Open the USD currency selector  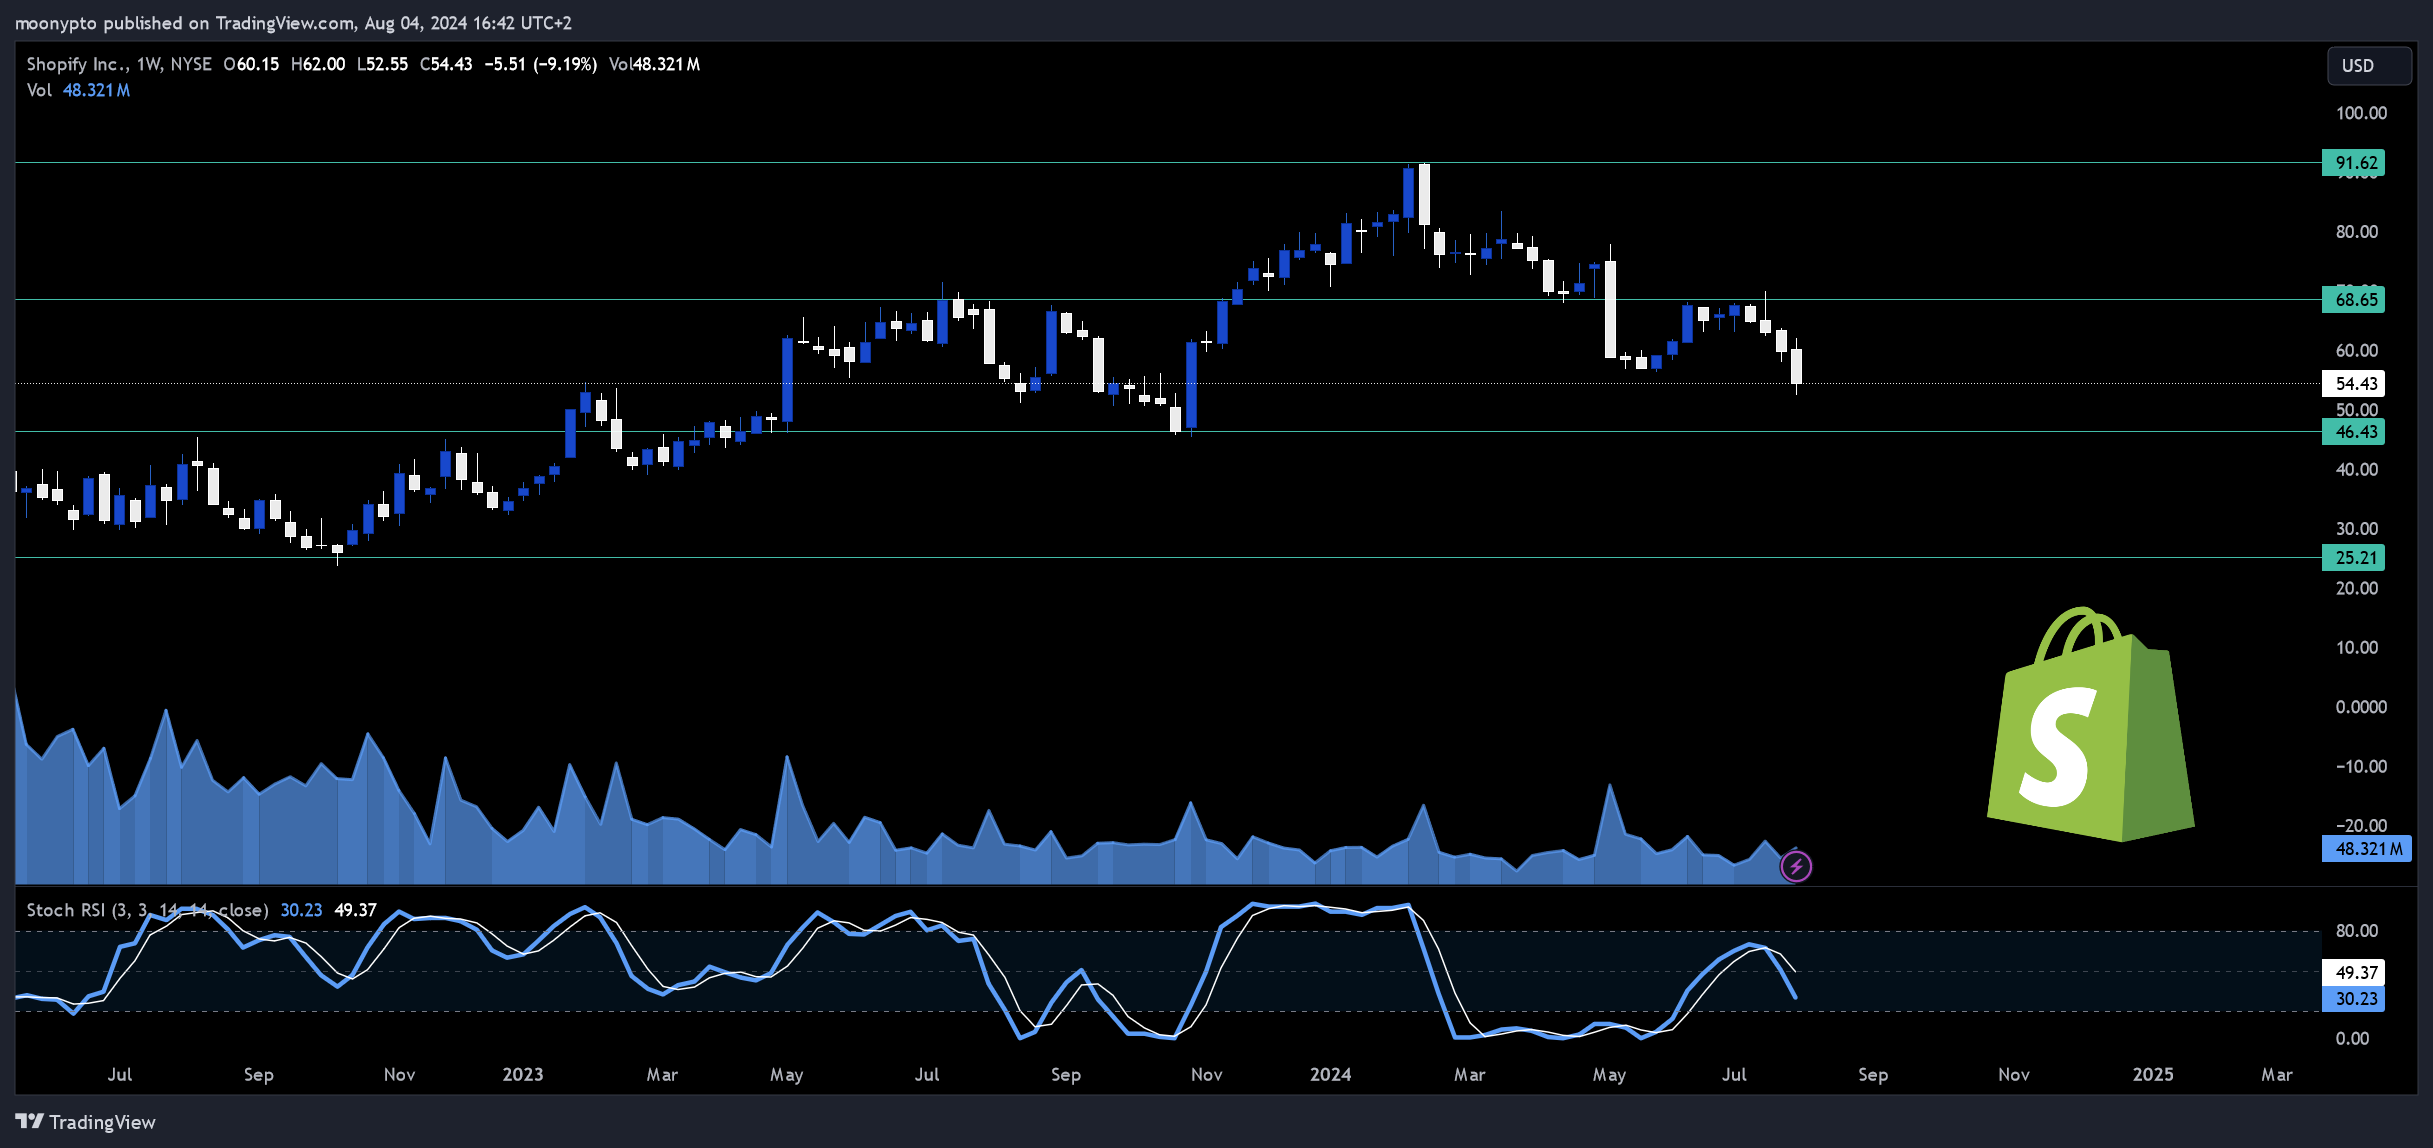pyautogui.click(x=2369, y=65)
